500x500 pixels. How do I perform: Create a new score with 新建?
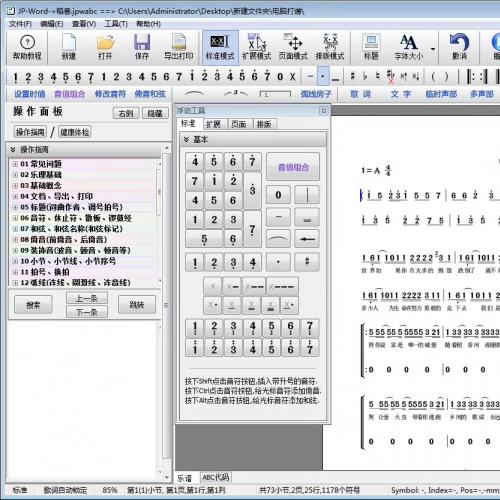point(69,48)
